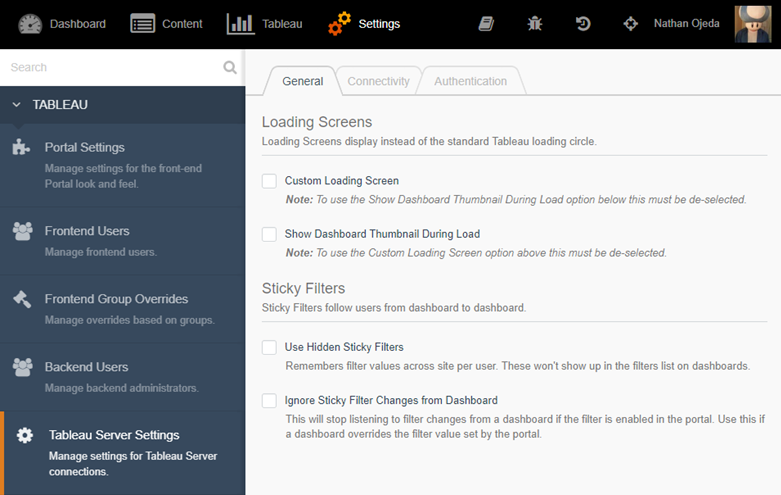
Task: Go to Frontend Group Overrides
Action: [123, 309]
